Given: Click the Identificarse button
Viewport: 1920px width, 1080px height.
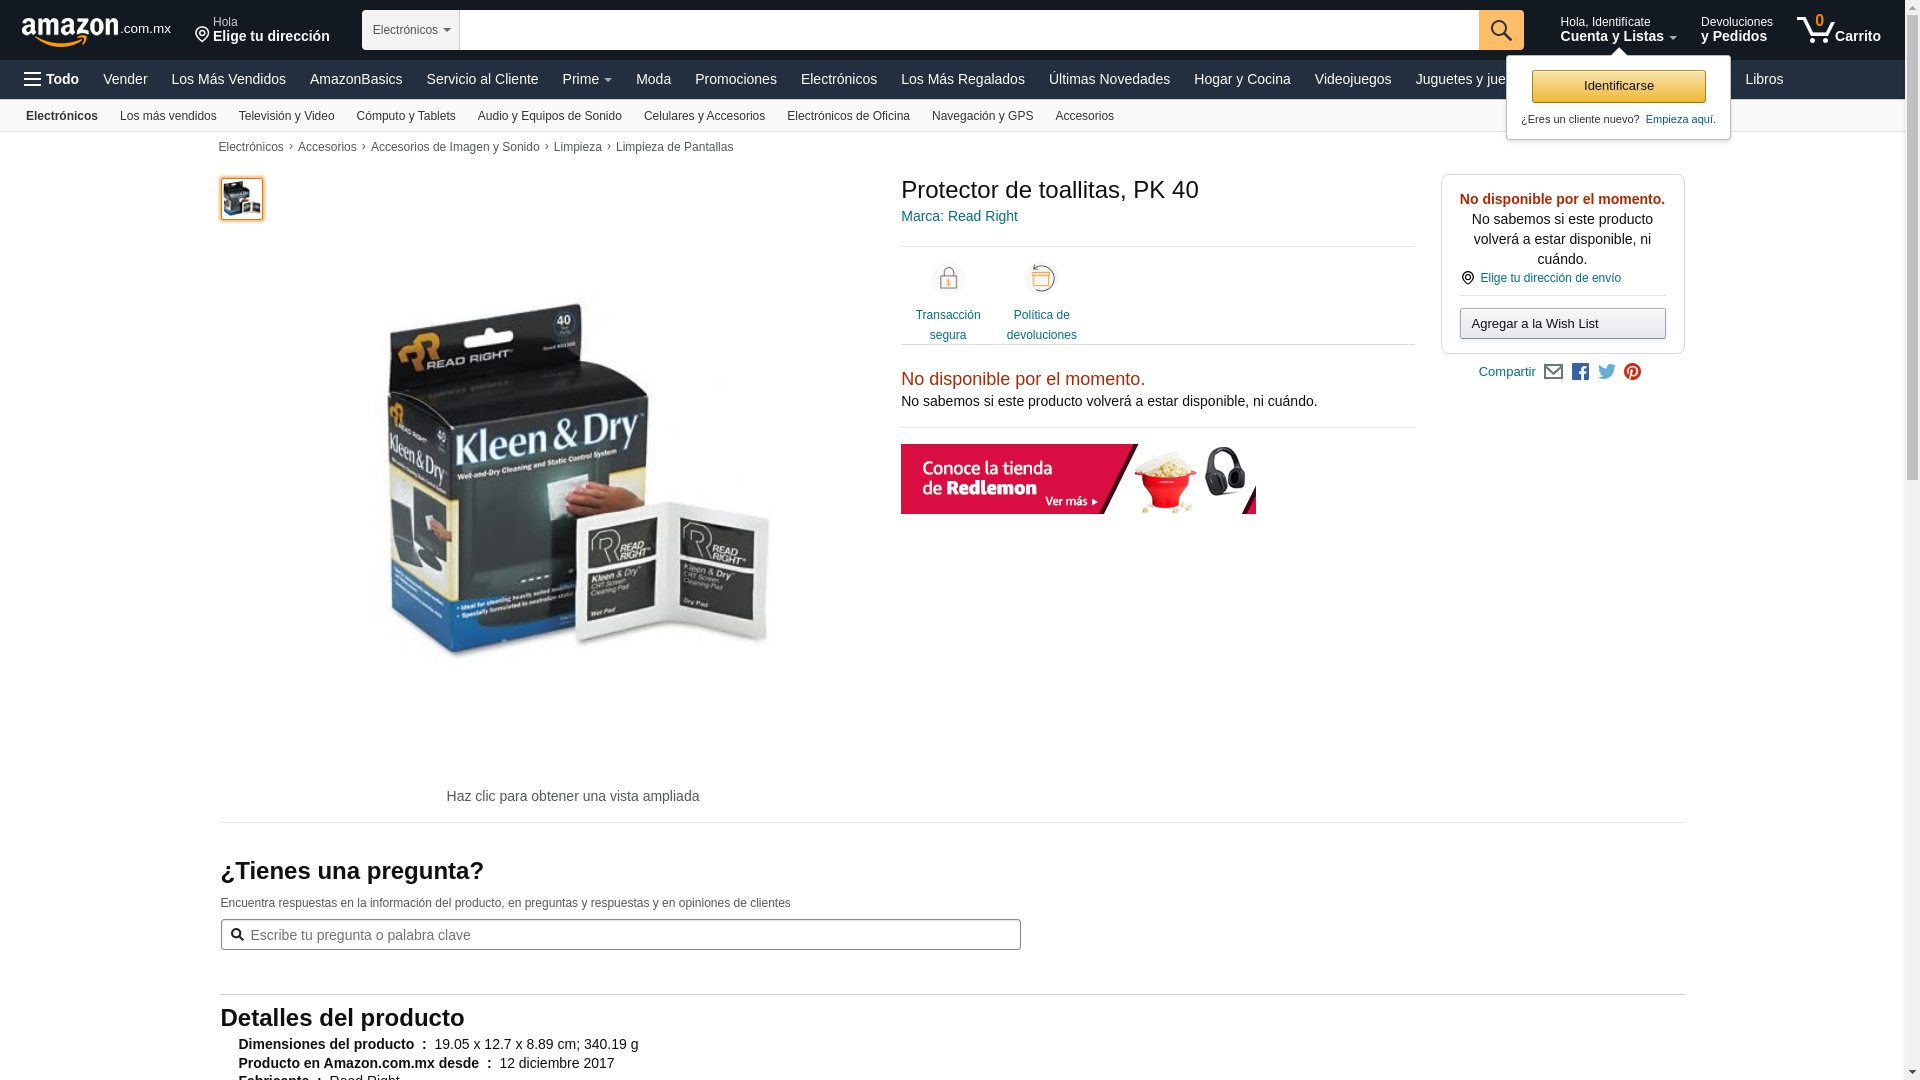Looking at the screenshot, I should point(1618,86).
